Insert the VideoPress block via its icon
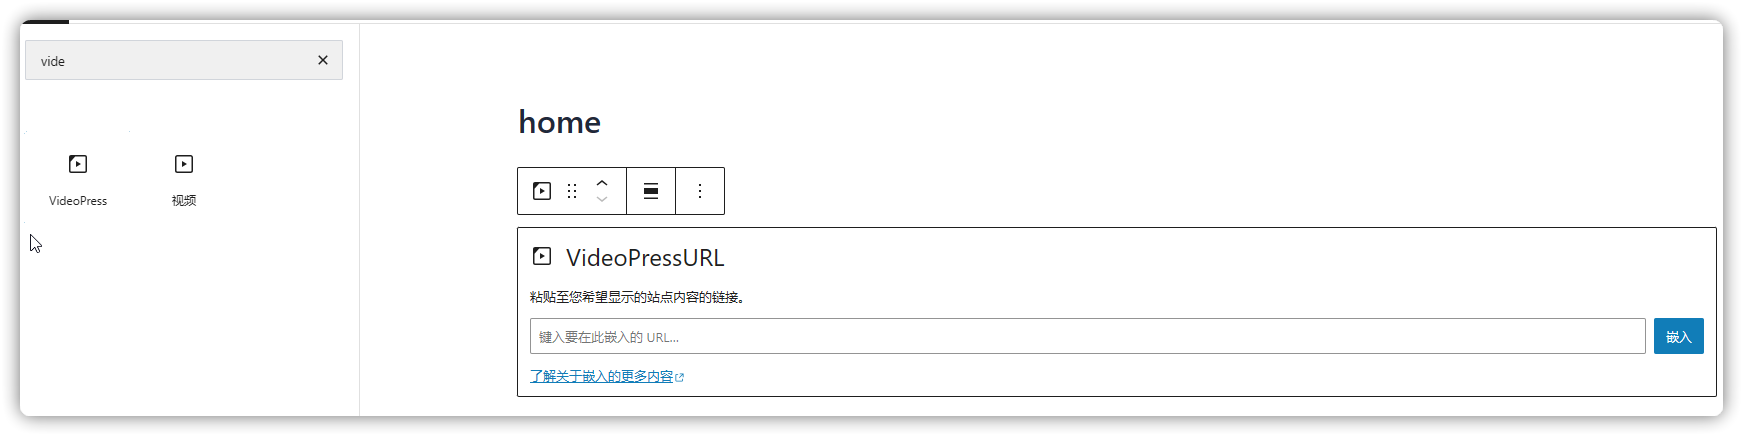This screenshot has width=1743, height=436. (x=78, y=164)
